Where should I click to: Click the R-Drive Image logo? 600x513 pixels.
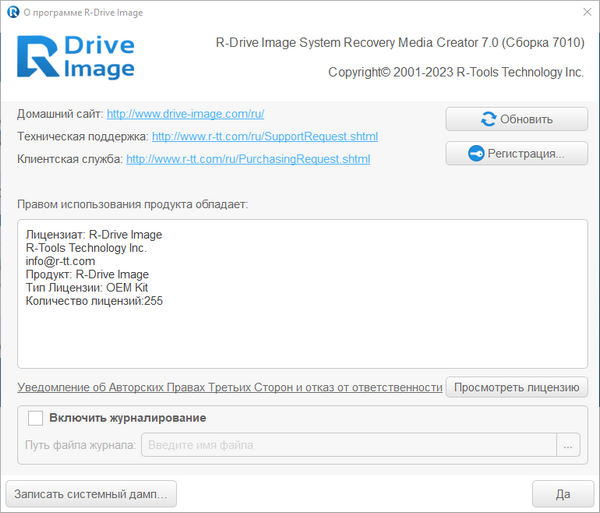[x=76, y=57]
